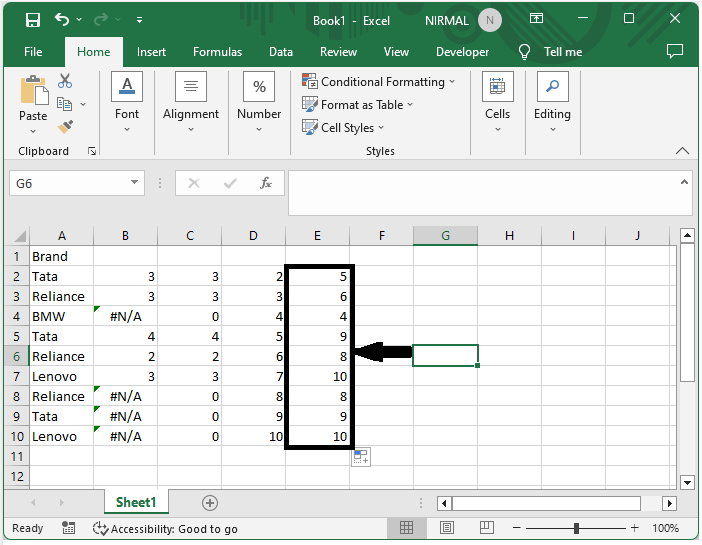Select the Sheet1 worksheet tab
702x545 pixels.
(x=136, y=503)
